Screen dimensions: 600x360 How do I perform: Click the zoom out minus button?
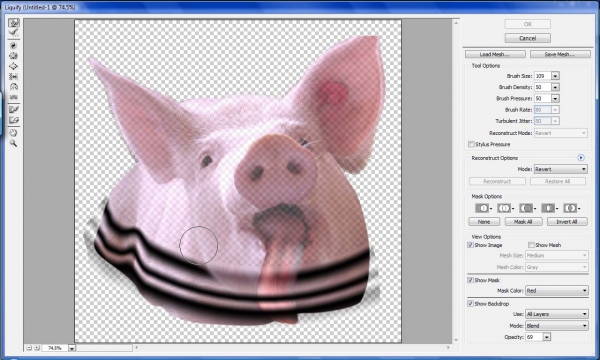[x=29, y=348]
